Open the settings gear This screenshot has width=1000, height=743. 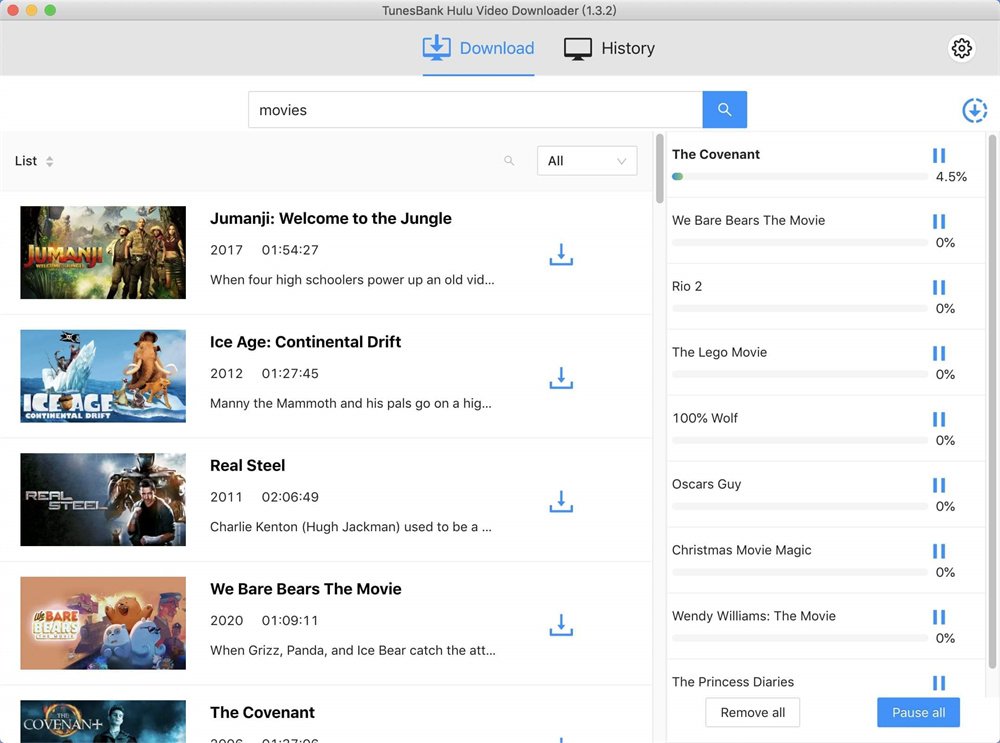961,48
